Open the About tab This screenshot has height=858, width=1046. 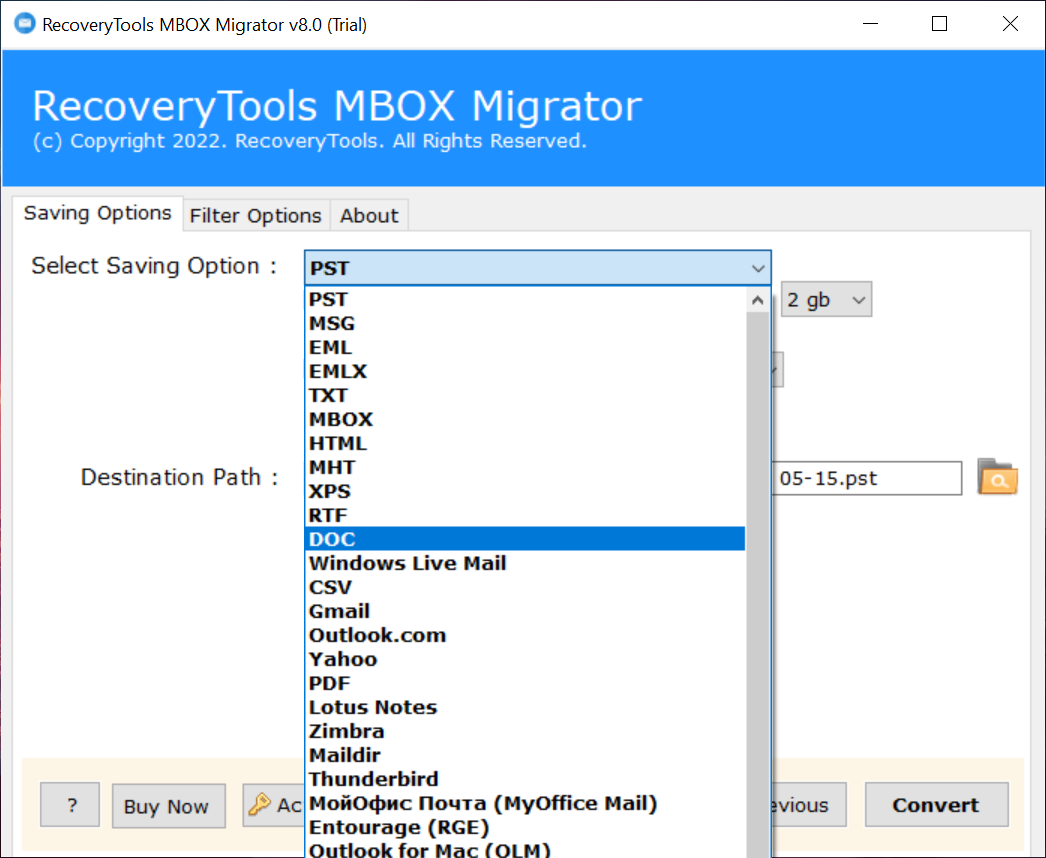tap(369, 216)
